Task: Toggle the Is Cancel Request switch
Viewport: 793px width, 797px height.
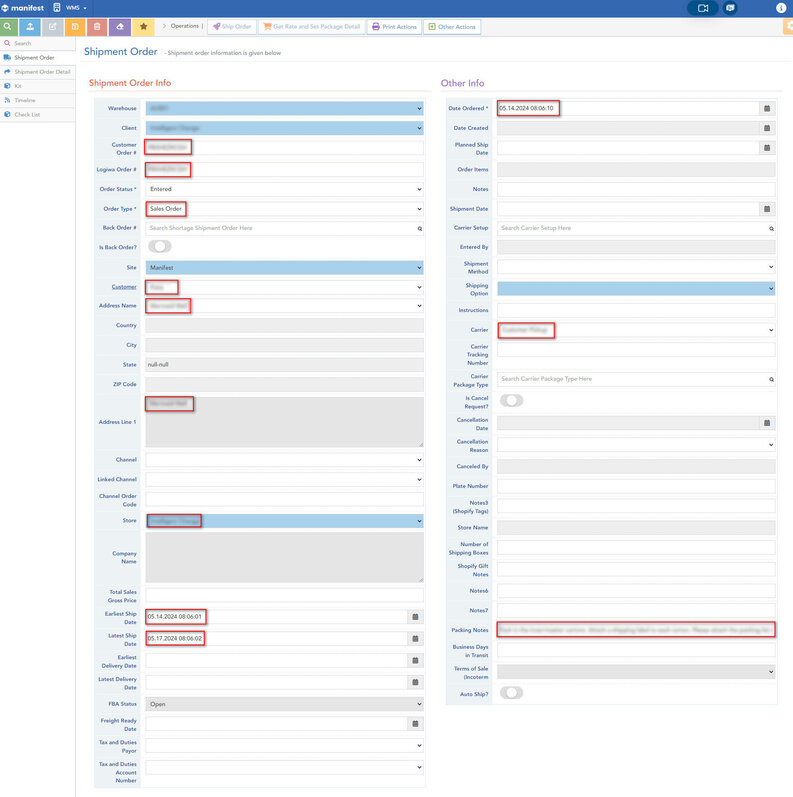Action: pyautogui.click(x=511, y=401)
